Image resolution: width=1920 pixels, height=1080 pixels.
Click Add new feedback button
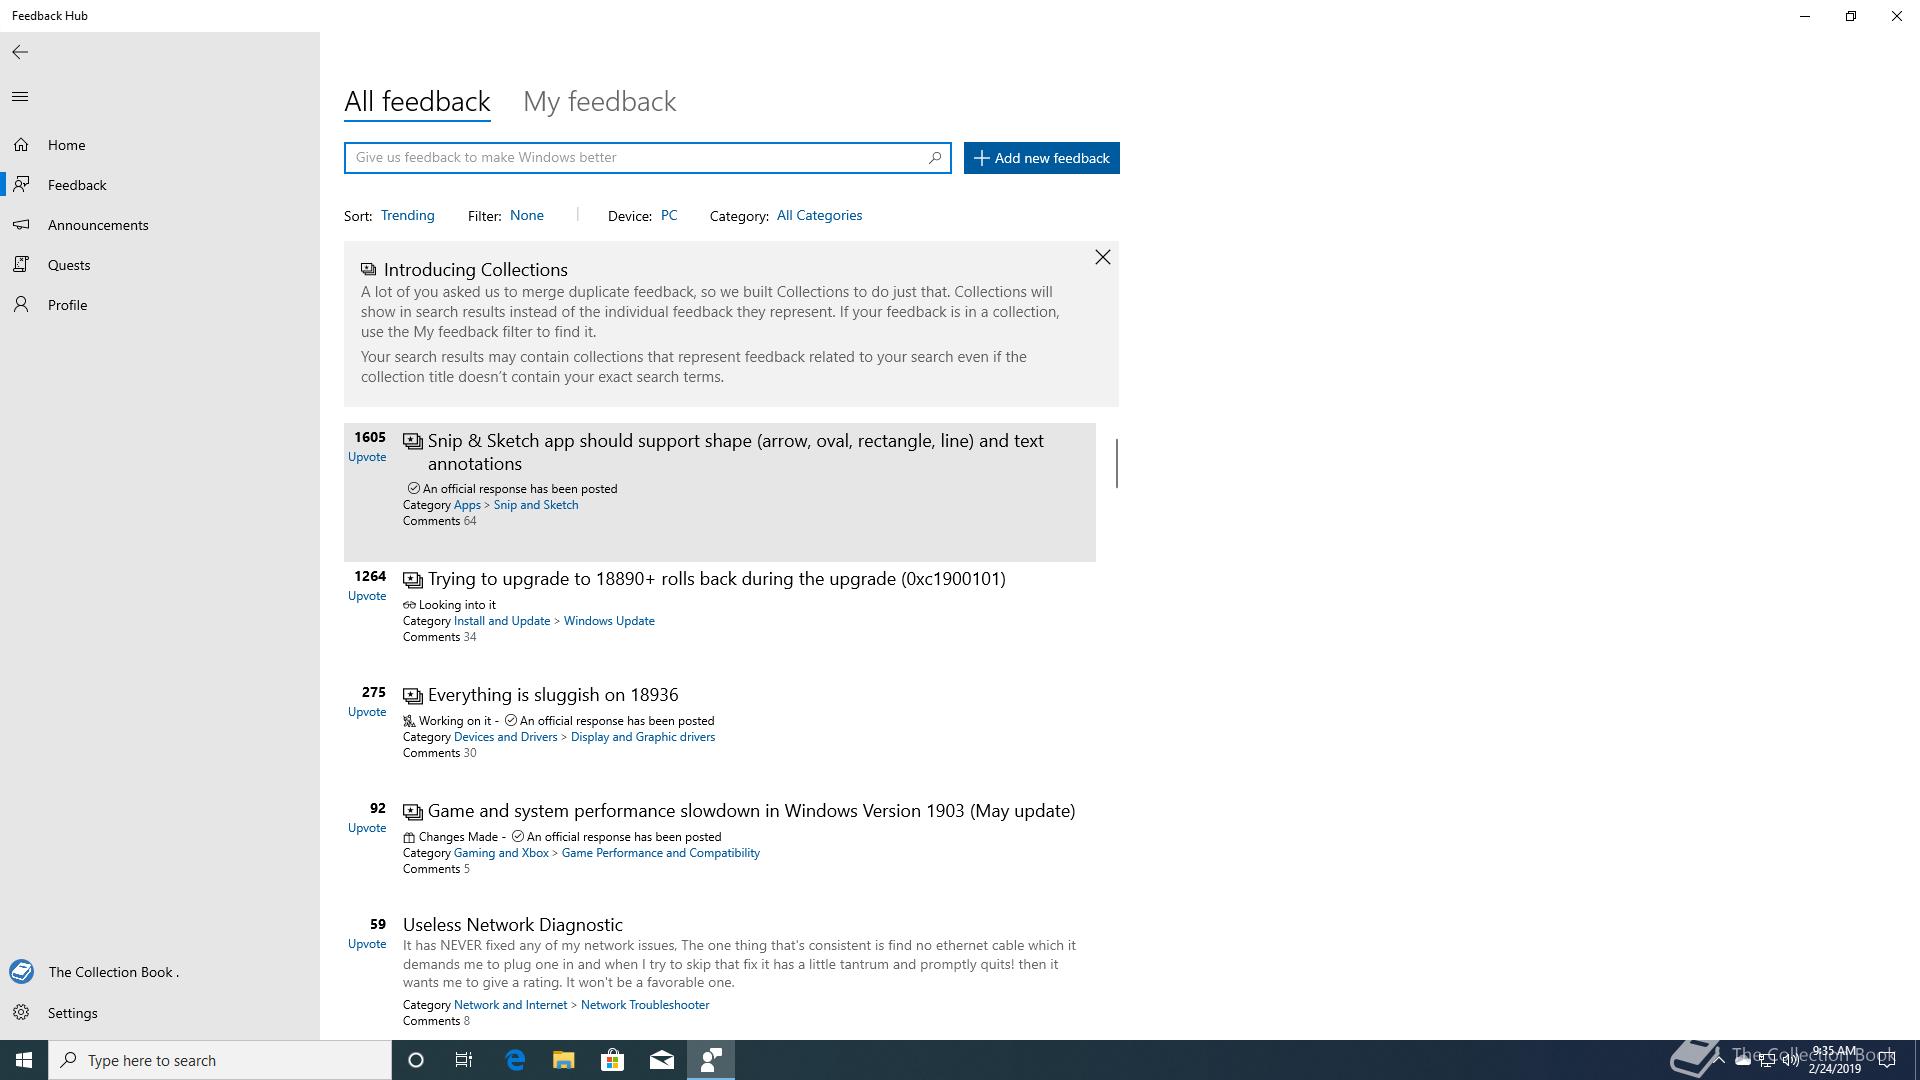pyautogui.click(x=1042, y=158)
